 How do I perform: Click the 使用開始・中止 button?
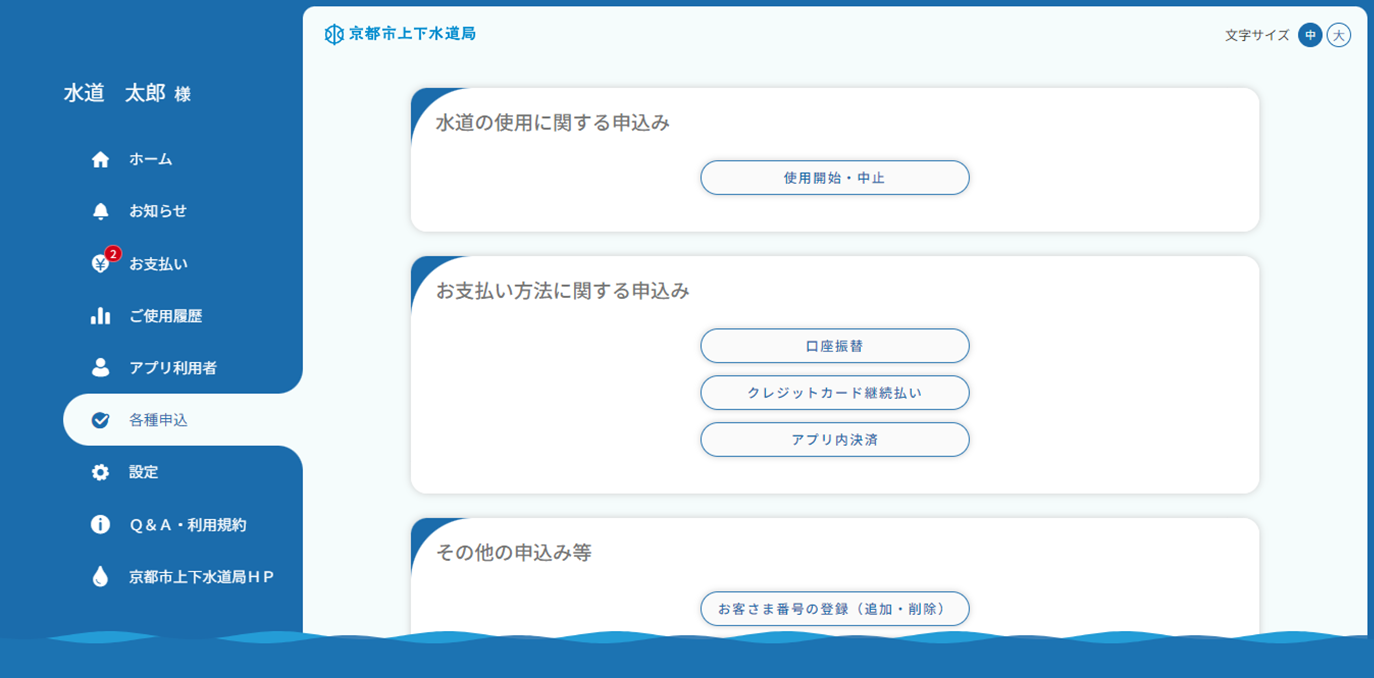pos(835,178)
